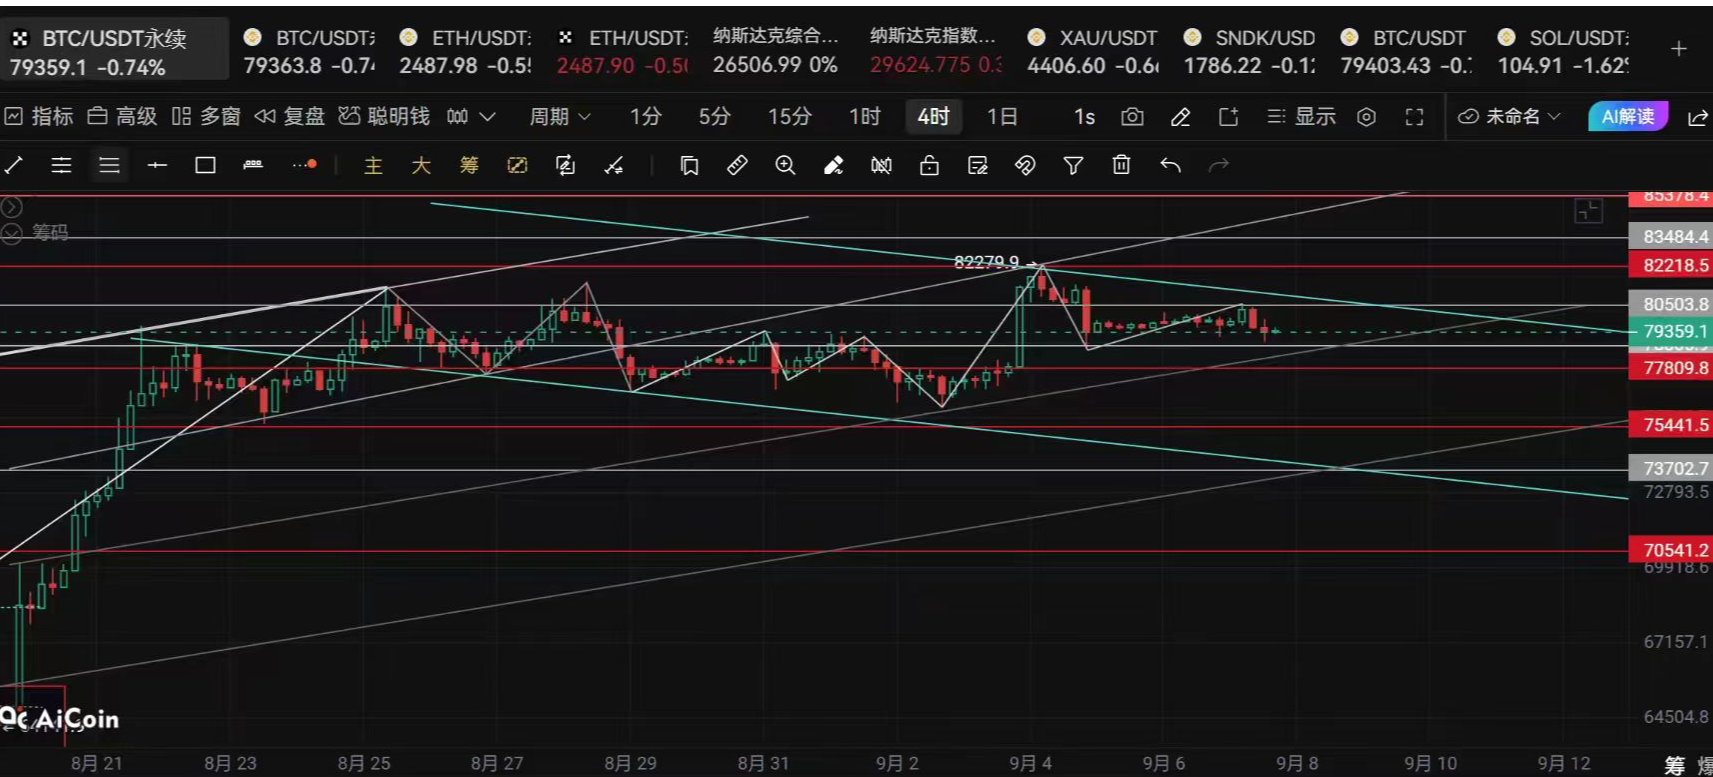The width and height of the screenshot is (1713, 777).
Task: Click the 75441.5 red price level label
Action: [x=1671, y=425]
